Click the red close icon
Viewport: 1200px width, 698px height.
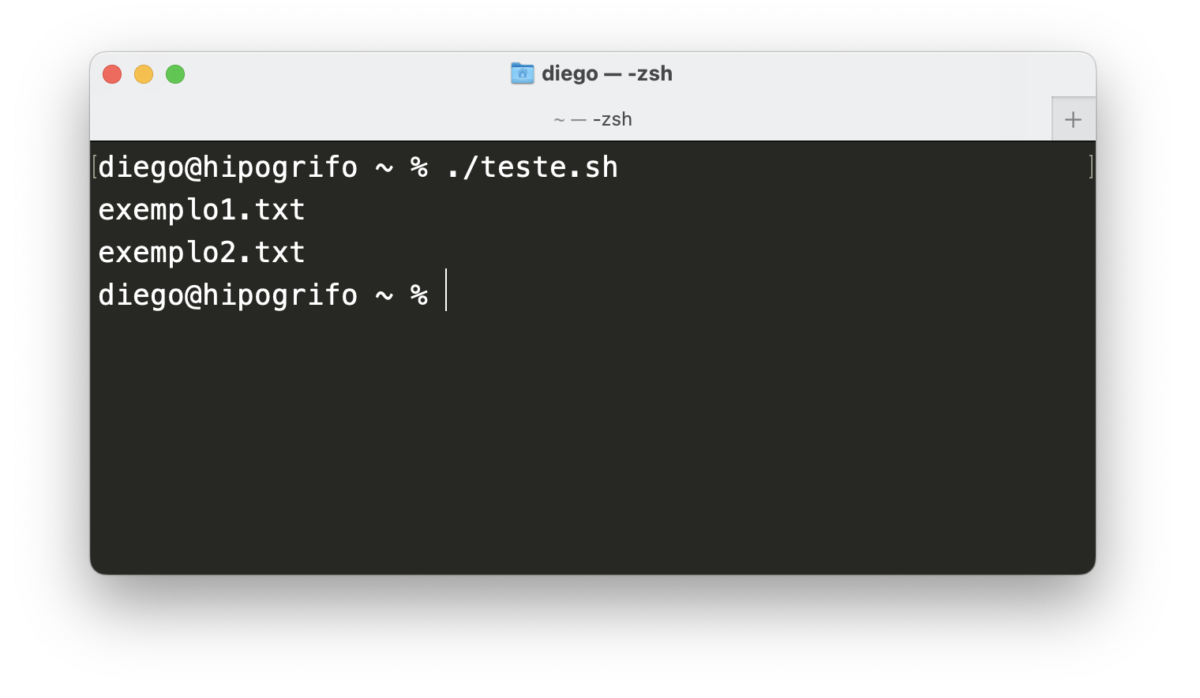pyautogui.click(x=112, y=73)
